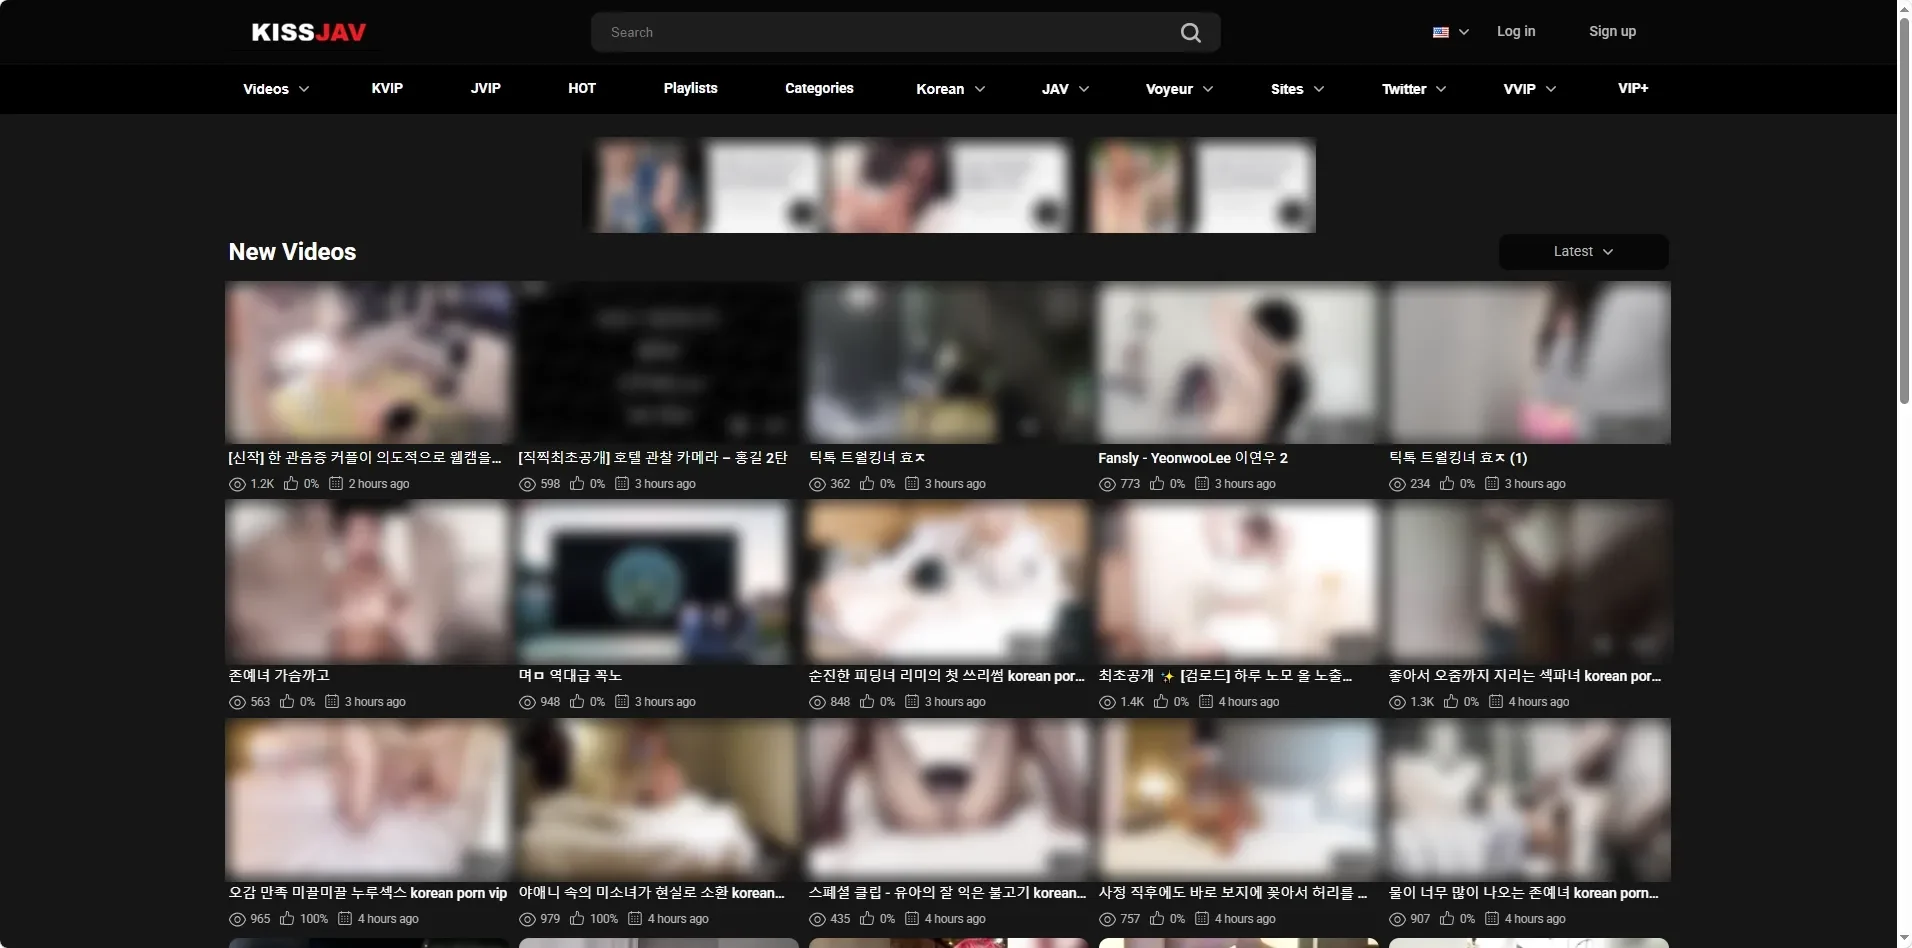Click the calendar icon beside 2 hours ago
Viewport: 1912px width, 948px height.
(x=336, y=484)
